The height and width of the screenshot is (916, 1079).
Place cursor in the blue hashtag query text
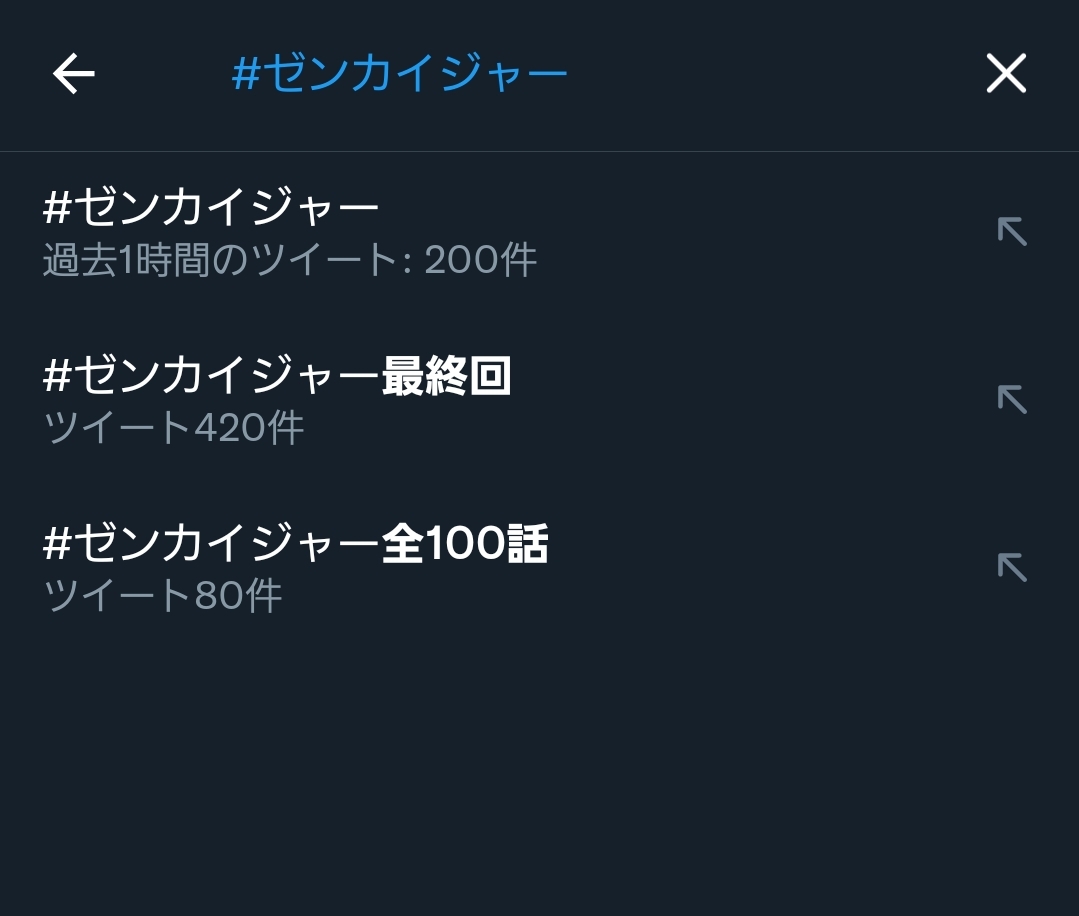[x=400, y=74]
